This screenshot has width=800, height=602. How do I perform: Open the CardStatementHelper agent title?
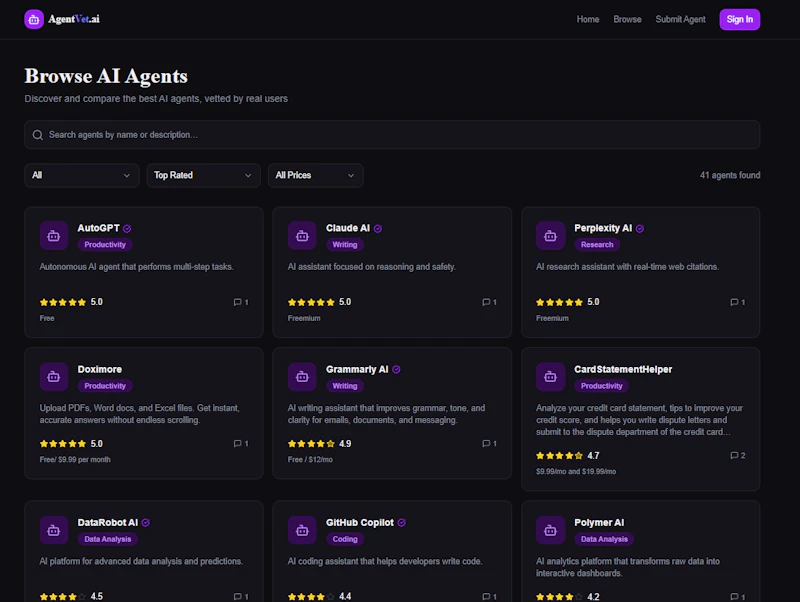(623, 369)
